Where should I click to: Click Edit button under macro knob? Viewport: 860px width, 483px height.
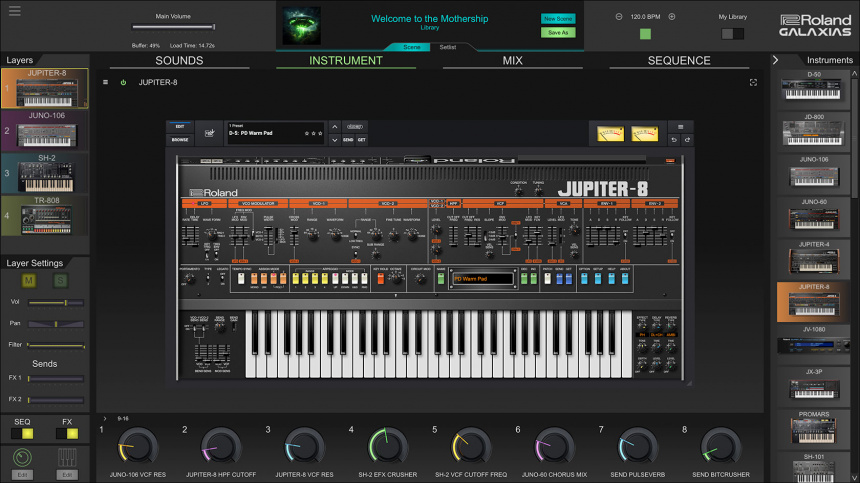pyautogui.click(x=22, y=475)
